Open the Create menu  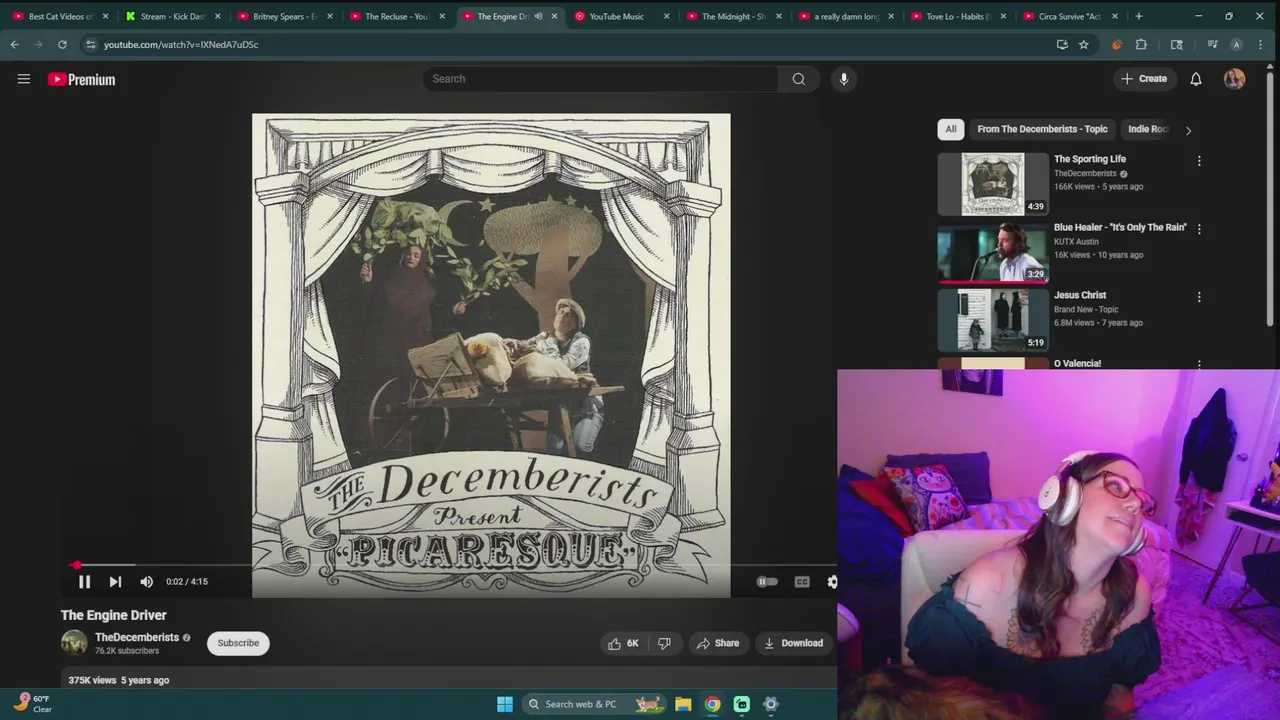pos(1144,79)
